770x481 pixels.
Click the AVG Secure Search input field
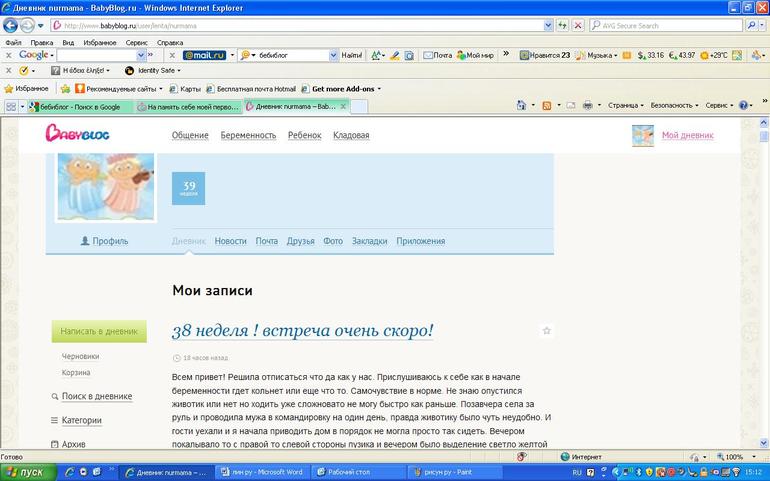[x=666, y=26]
